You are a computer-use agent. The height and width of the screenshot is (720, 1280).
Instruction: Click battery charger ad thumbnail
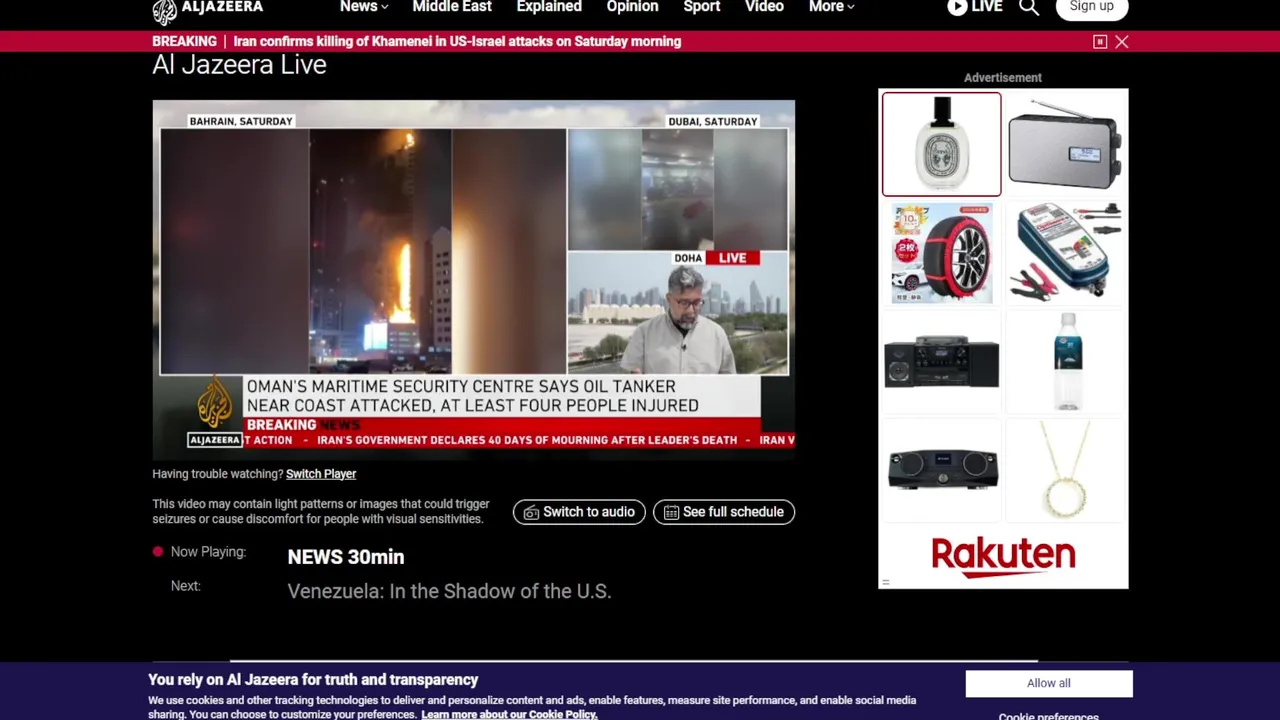click(x=1065, y=252)
